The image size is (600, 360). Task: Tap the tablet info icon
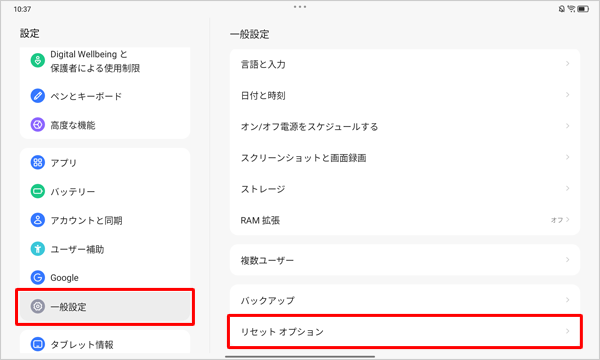tap(38, 344)
